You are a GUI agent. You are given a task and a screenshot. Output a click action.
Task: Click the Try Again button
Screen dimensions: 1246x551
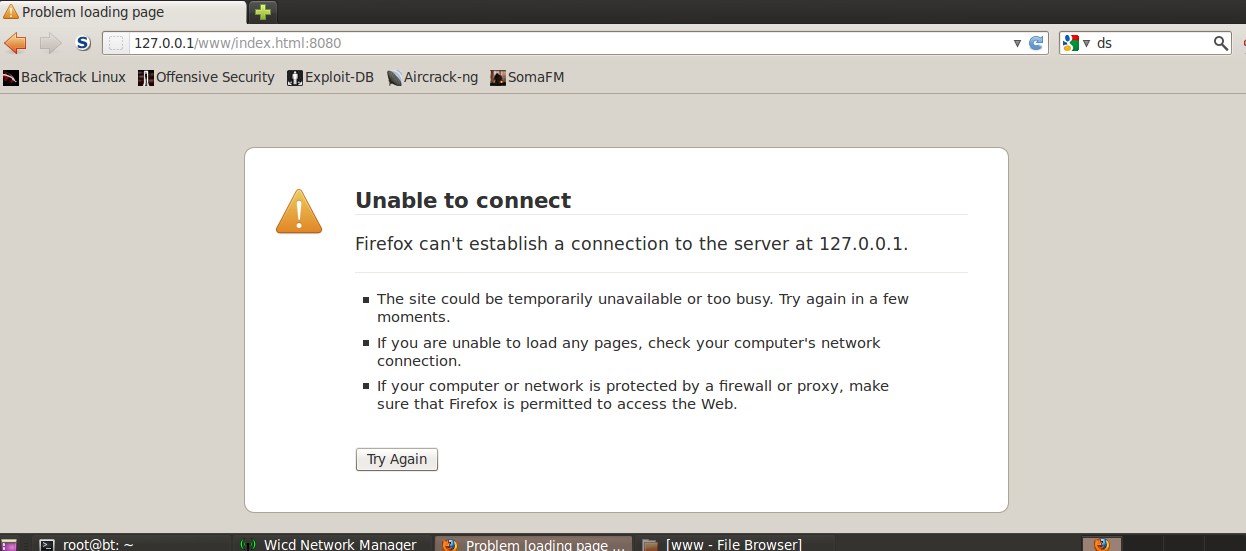(x=397, y=459)
